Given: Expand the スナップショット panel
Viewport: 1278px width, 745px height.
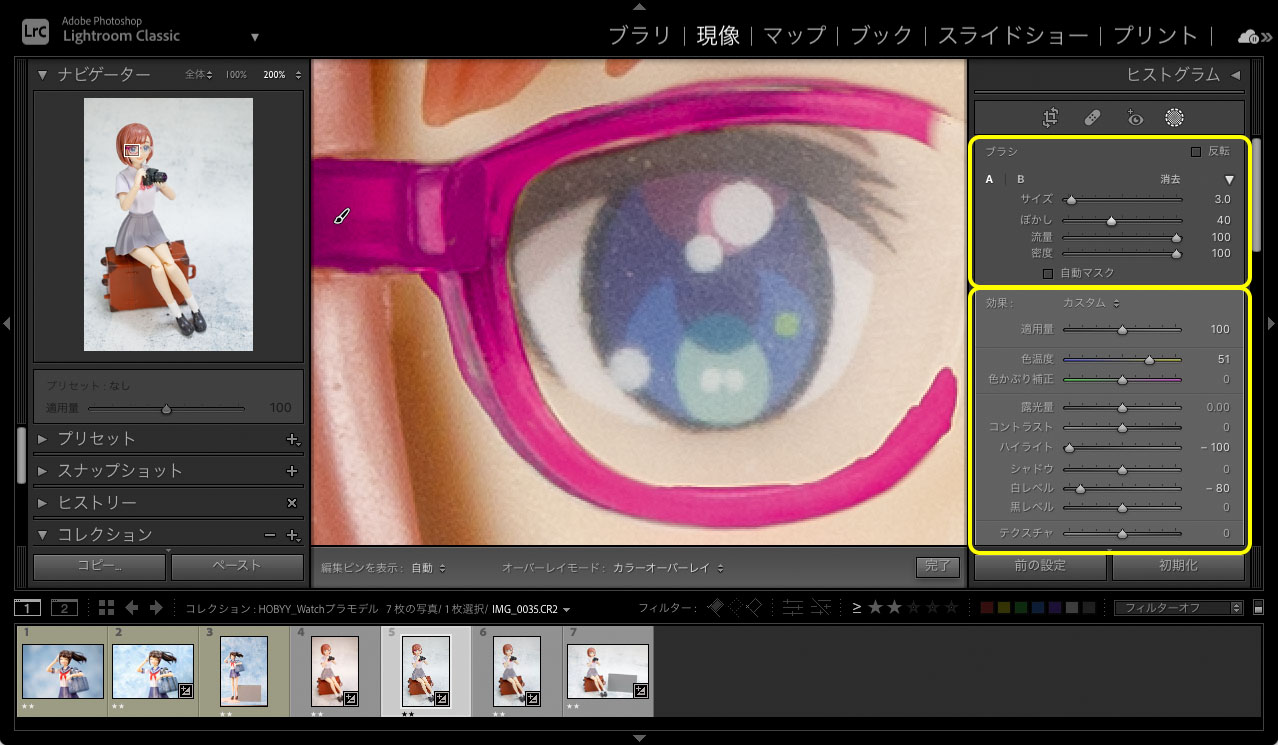Looking at the screenshot, I should pyautogui.click(x=43, y=471).
